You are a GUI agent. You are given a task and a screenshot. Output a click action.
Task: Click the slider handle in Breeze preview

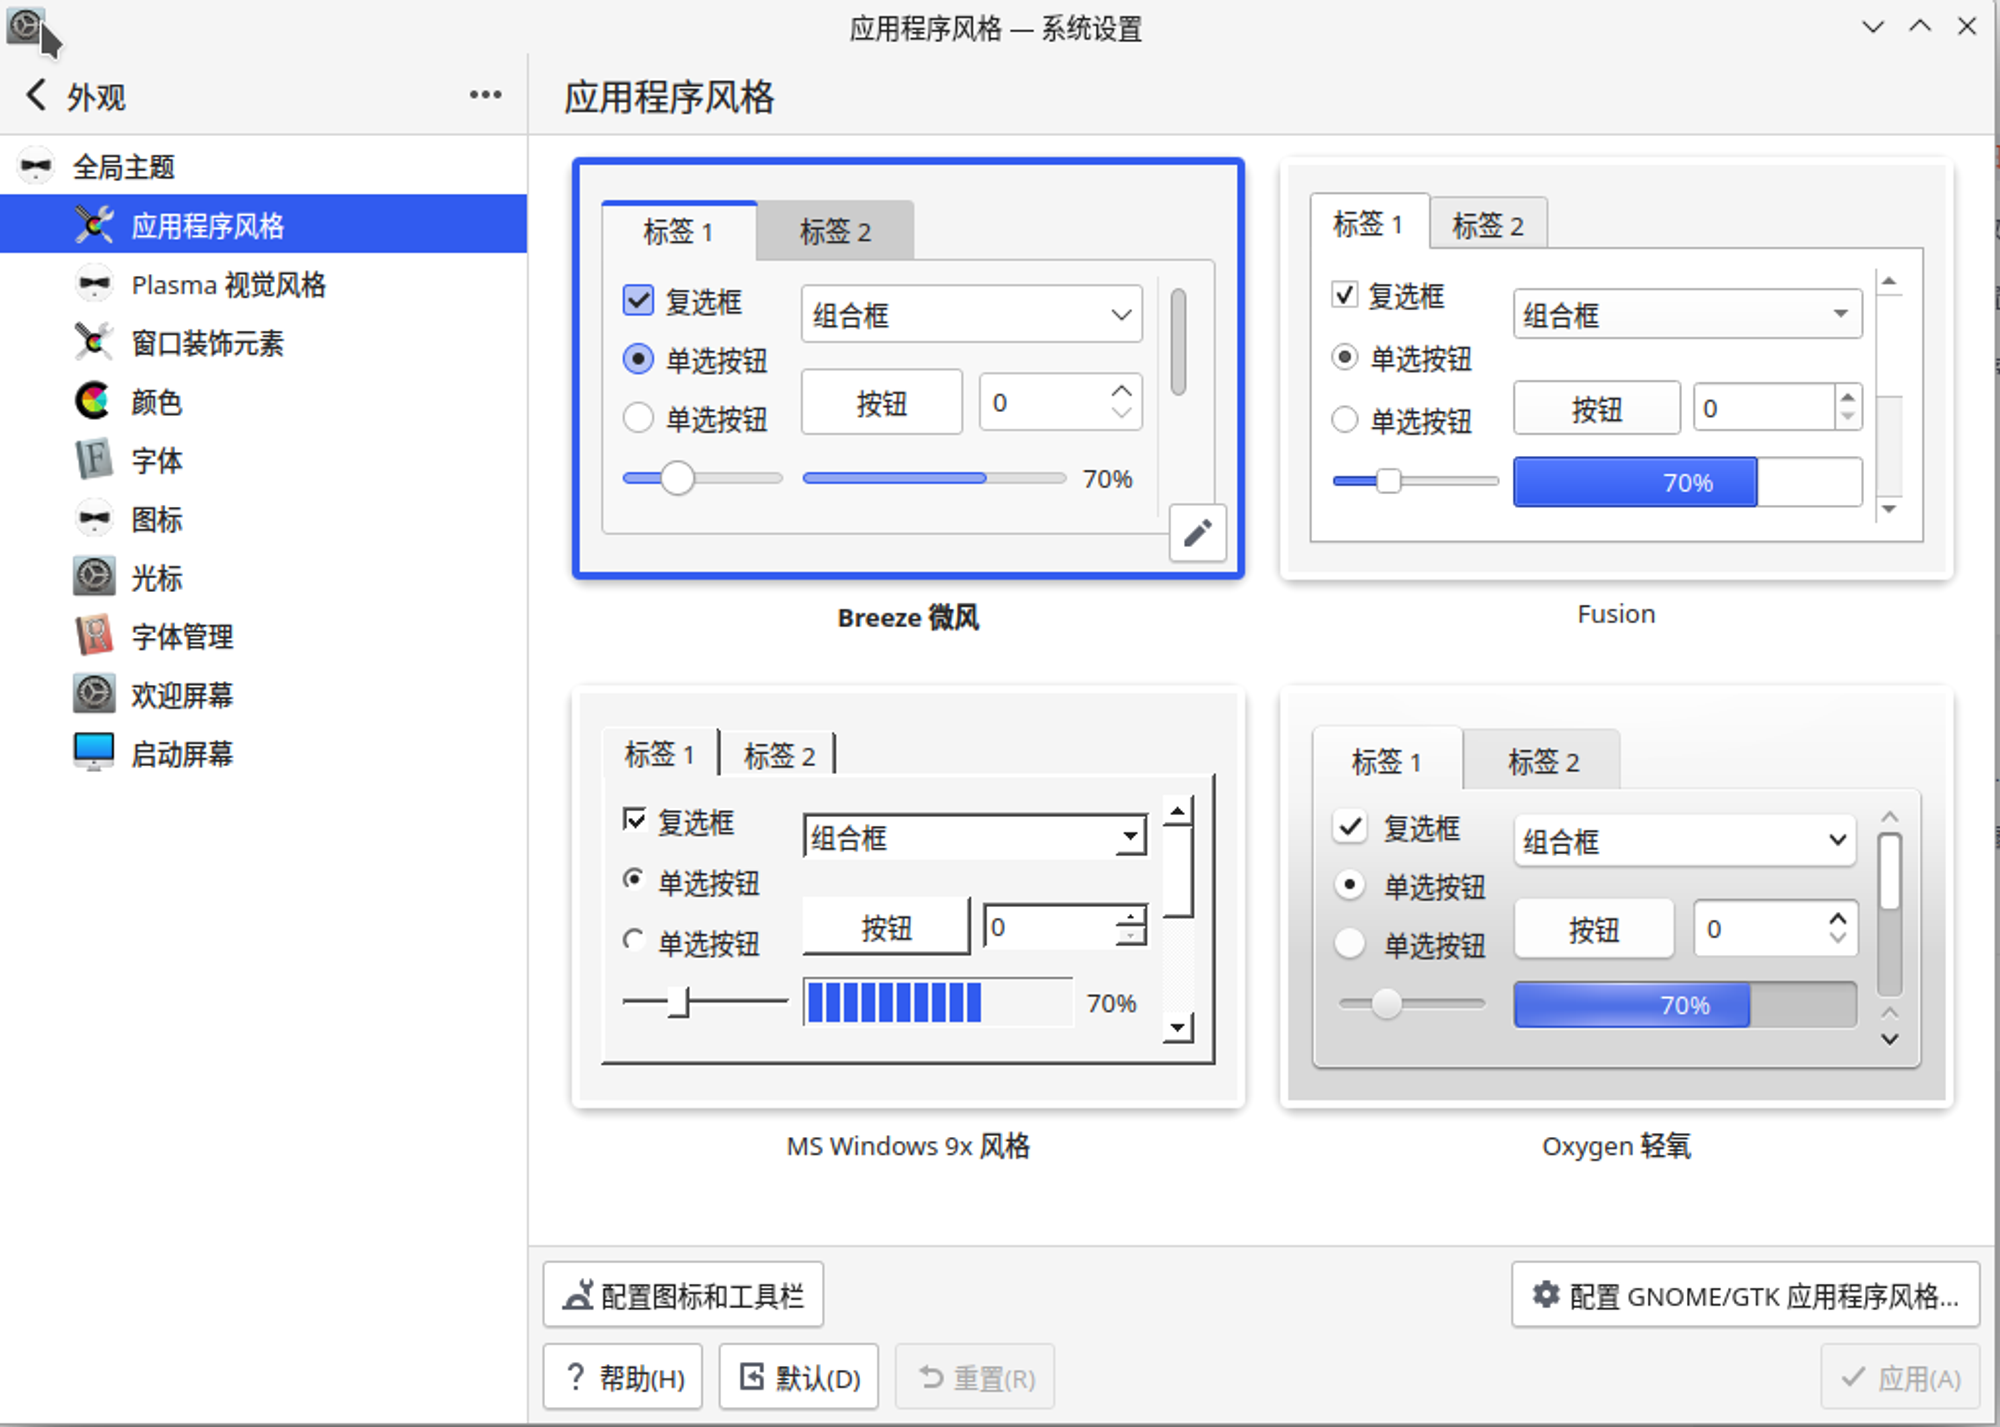point(677,478)
